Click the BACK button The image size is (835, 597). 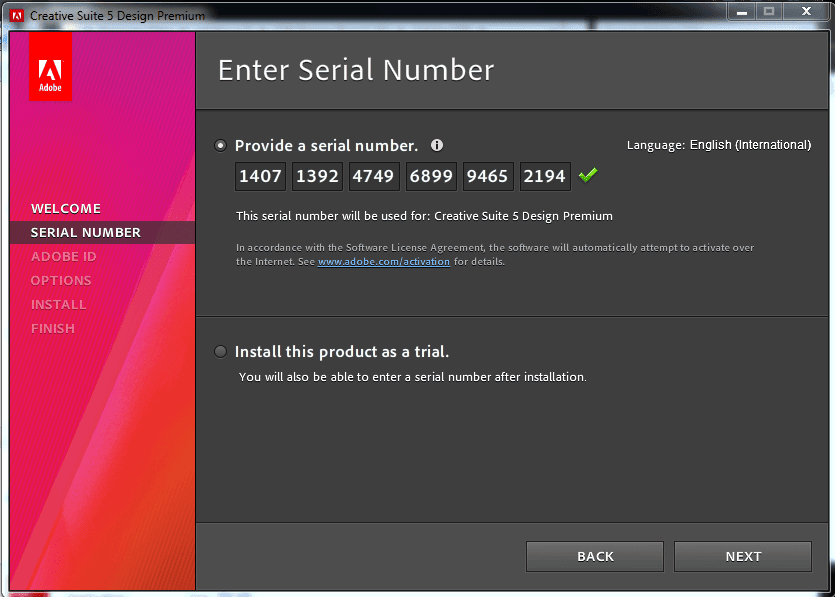coord(595,557)
